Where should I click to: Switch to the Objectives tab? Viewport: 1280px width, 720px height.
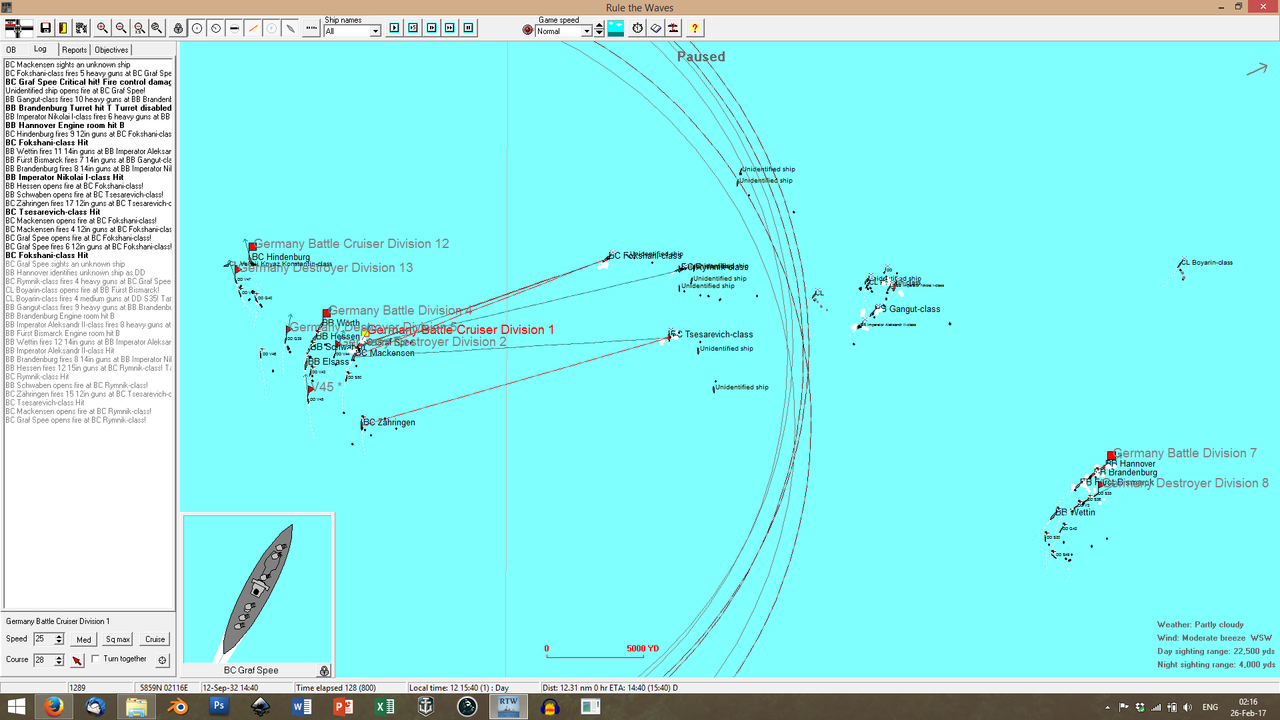[111, 49]
